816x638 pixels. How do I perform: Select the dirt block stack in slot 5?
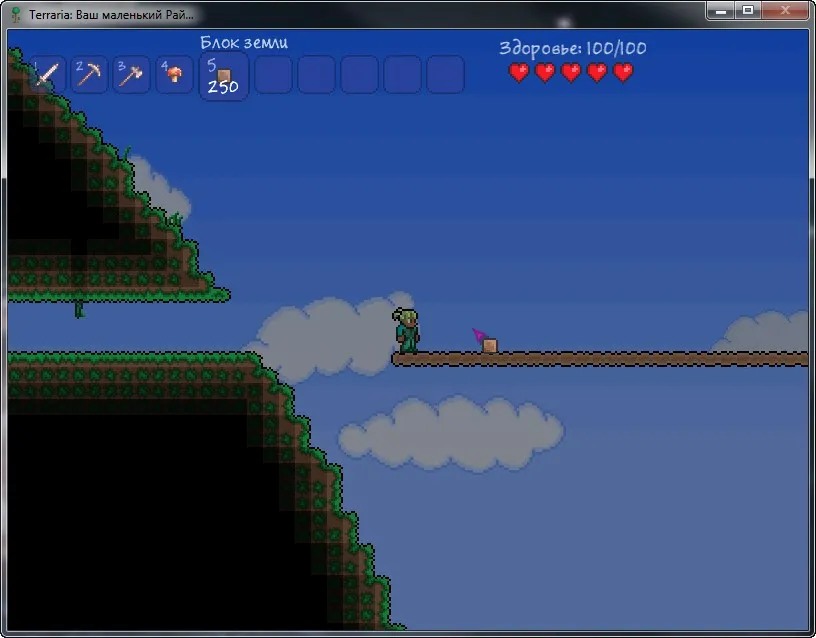tap(224, 76)
